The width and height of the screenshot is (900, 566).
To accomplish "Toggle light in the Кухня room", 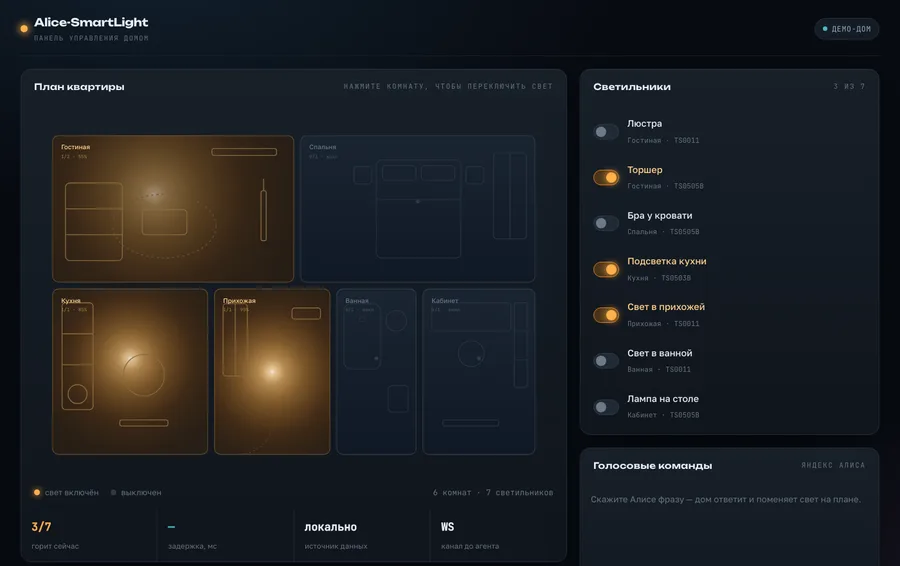I will (130, 371).
